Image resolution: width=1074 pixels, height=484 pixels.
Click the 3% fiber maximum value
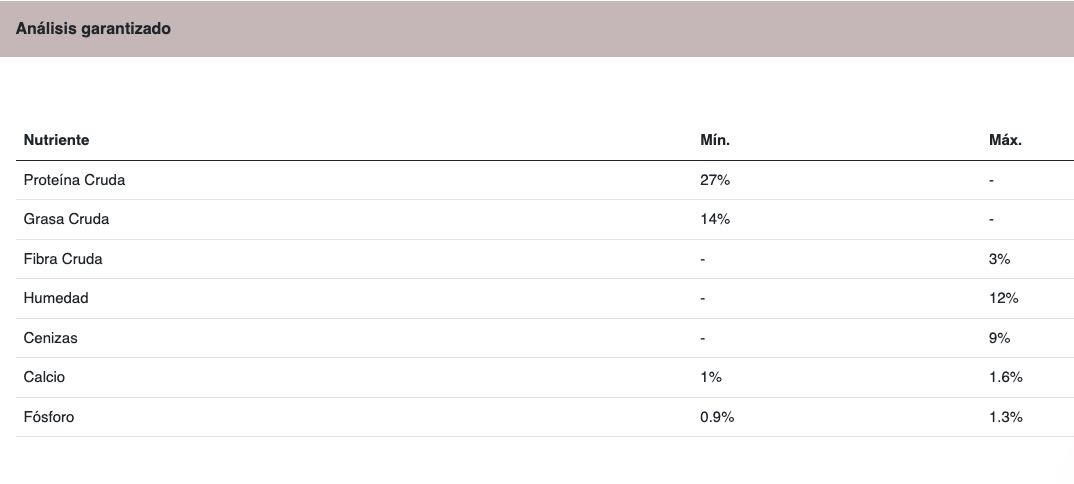coord(999,259)
